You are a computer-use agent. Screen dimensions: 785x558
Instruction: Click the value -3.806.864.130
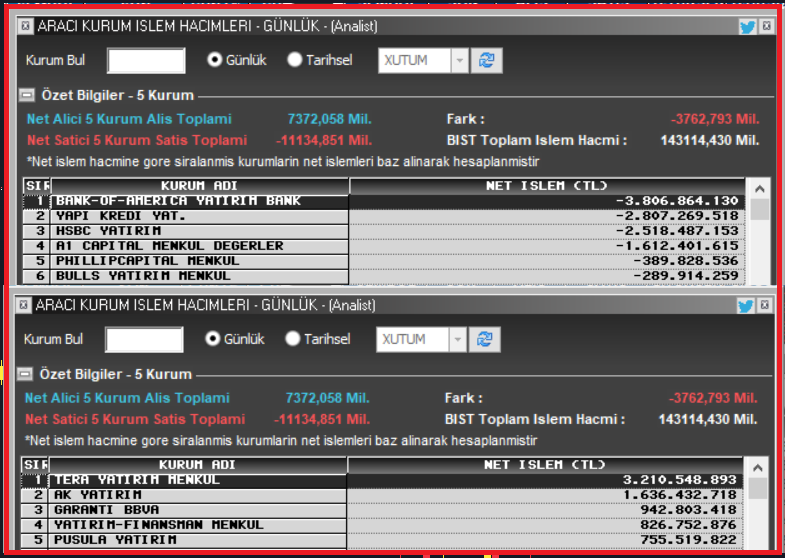(677, 201)
